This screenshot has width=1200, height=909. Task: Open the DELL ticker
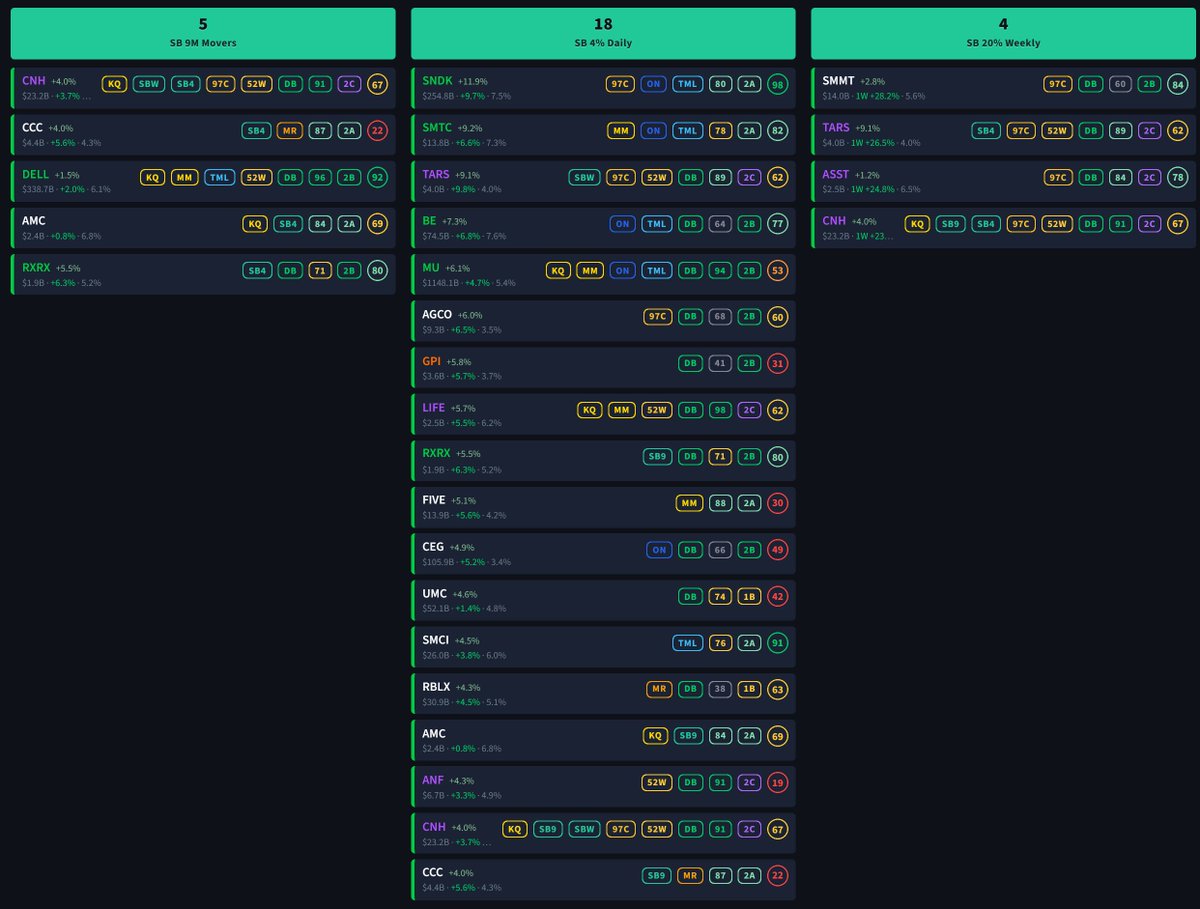point(36,174)
